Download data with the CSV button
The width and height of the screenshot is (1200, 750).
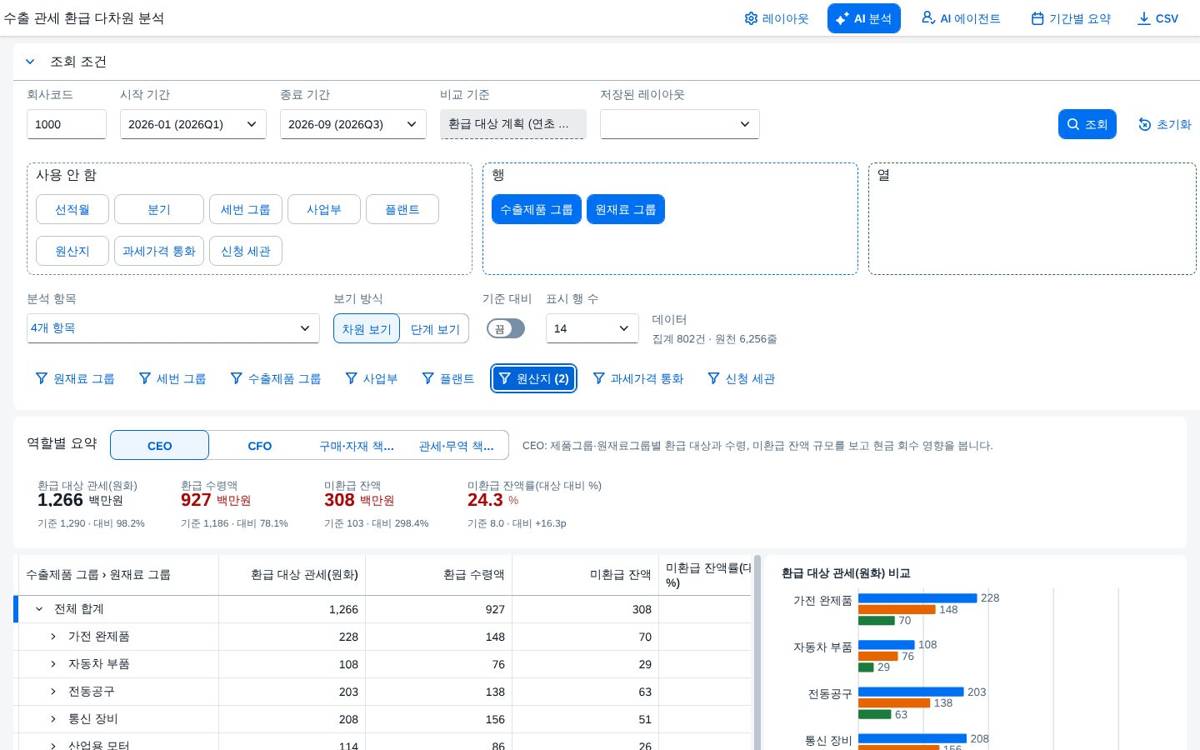tap(1158, 18)
